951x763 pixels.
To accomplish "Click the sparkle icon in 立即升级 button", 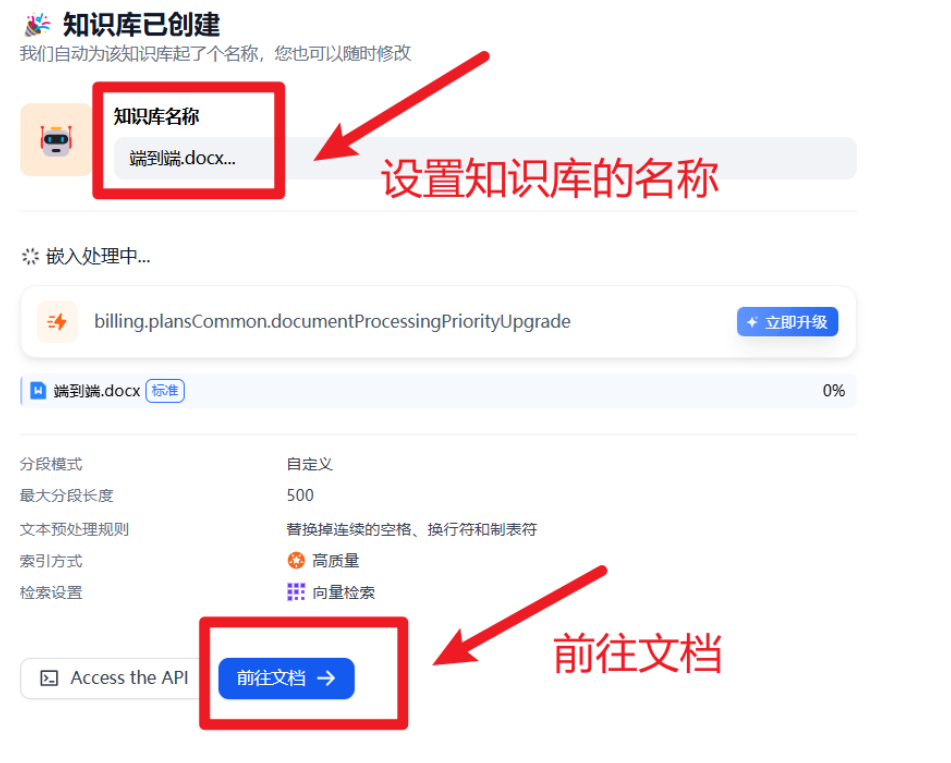I will [x=753, y=322].
